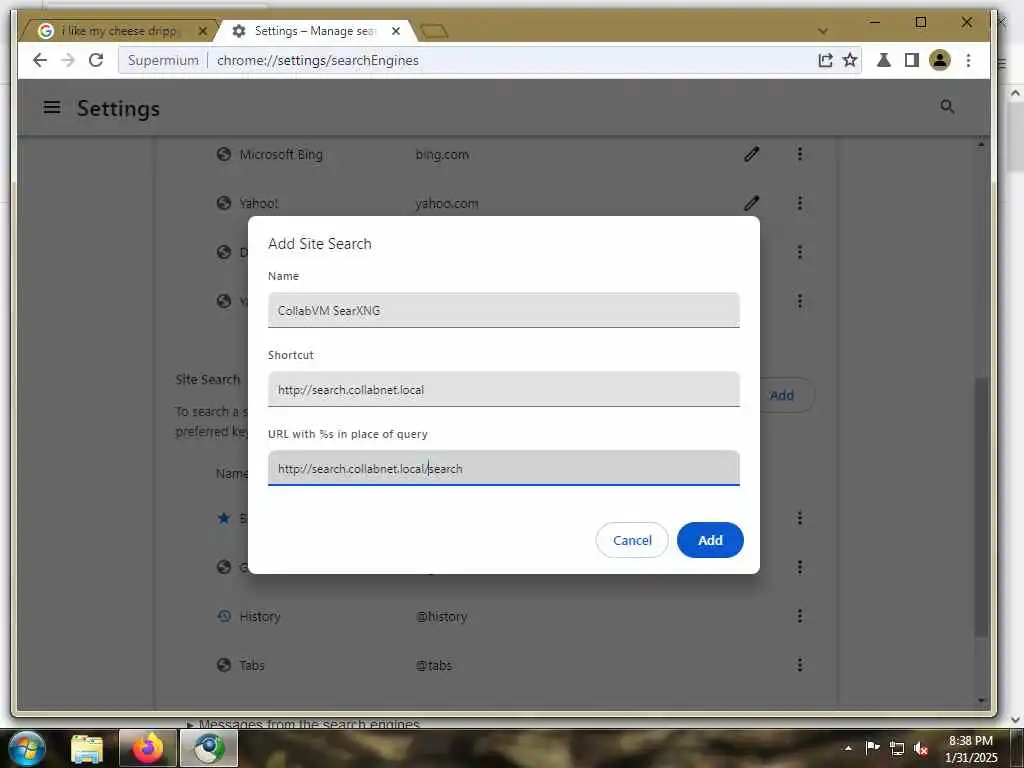Image resolution: width=1024 pixels, height=768 pixels.
Task: Switch to the 'i like my cheese dripp' tab
Action: coord(118,31)
